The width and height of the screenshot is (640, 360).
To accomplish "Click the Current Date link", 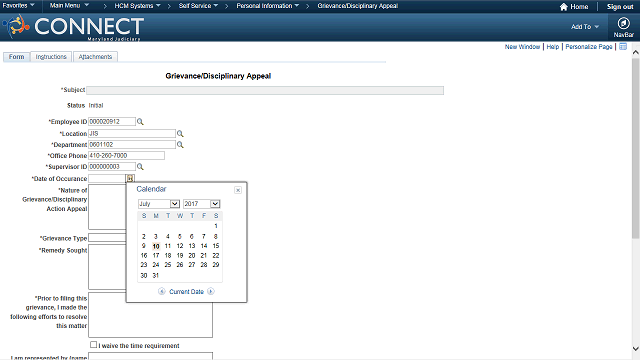I will (x=186, y=291).
